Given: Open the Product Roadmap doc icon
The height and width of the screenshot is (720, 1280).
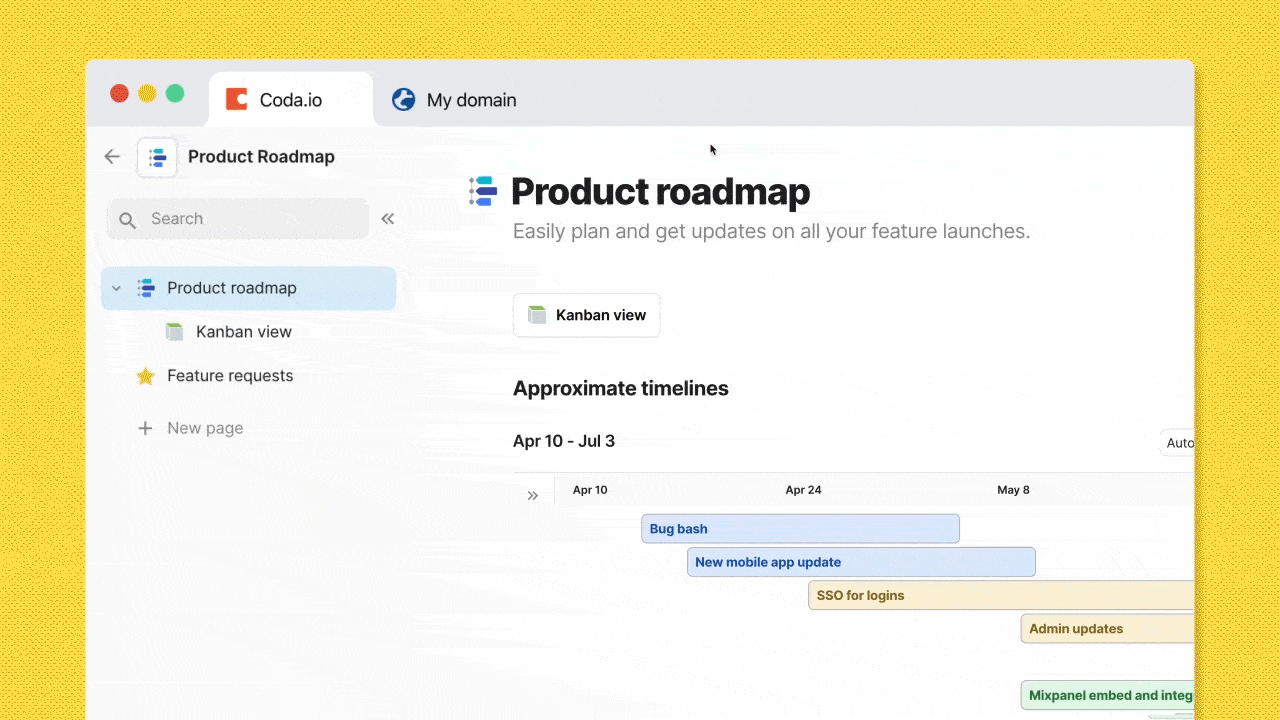Looking at the screenshot, I should pos(157,157).
